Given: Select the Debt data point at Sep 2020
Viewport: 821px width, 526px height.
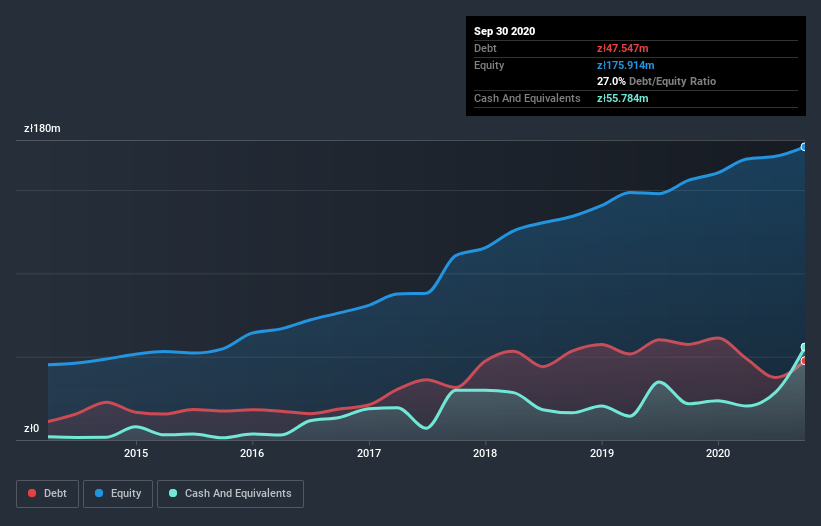Looking at the screenshot, I should (804, 361).
